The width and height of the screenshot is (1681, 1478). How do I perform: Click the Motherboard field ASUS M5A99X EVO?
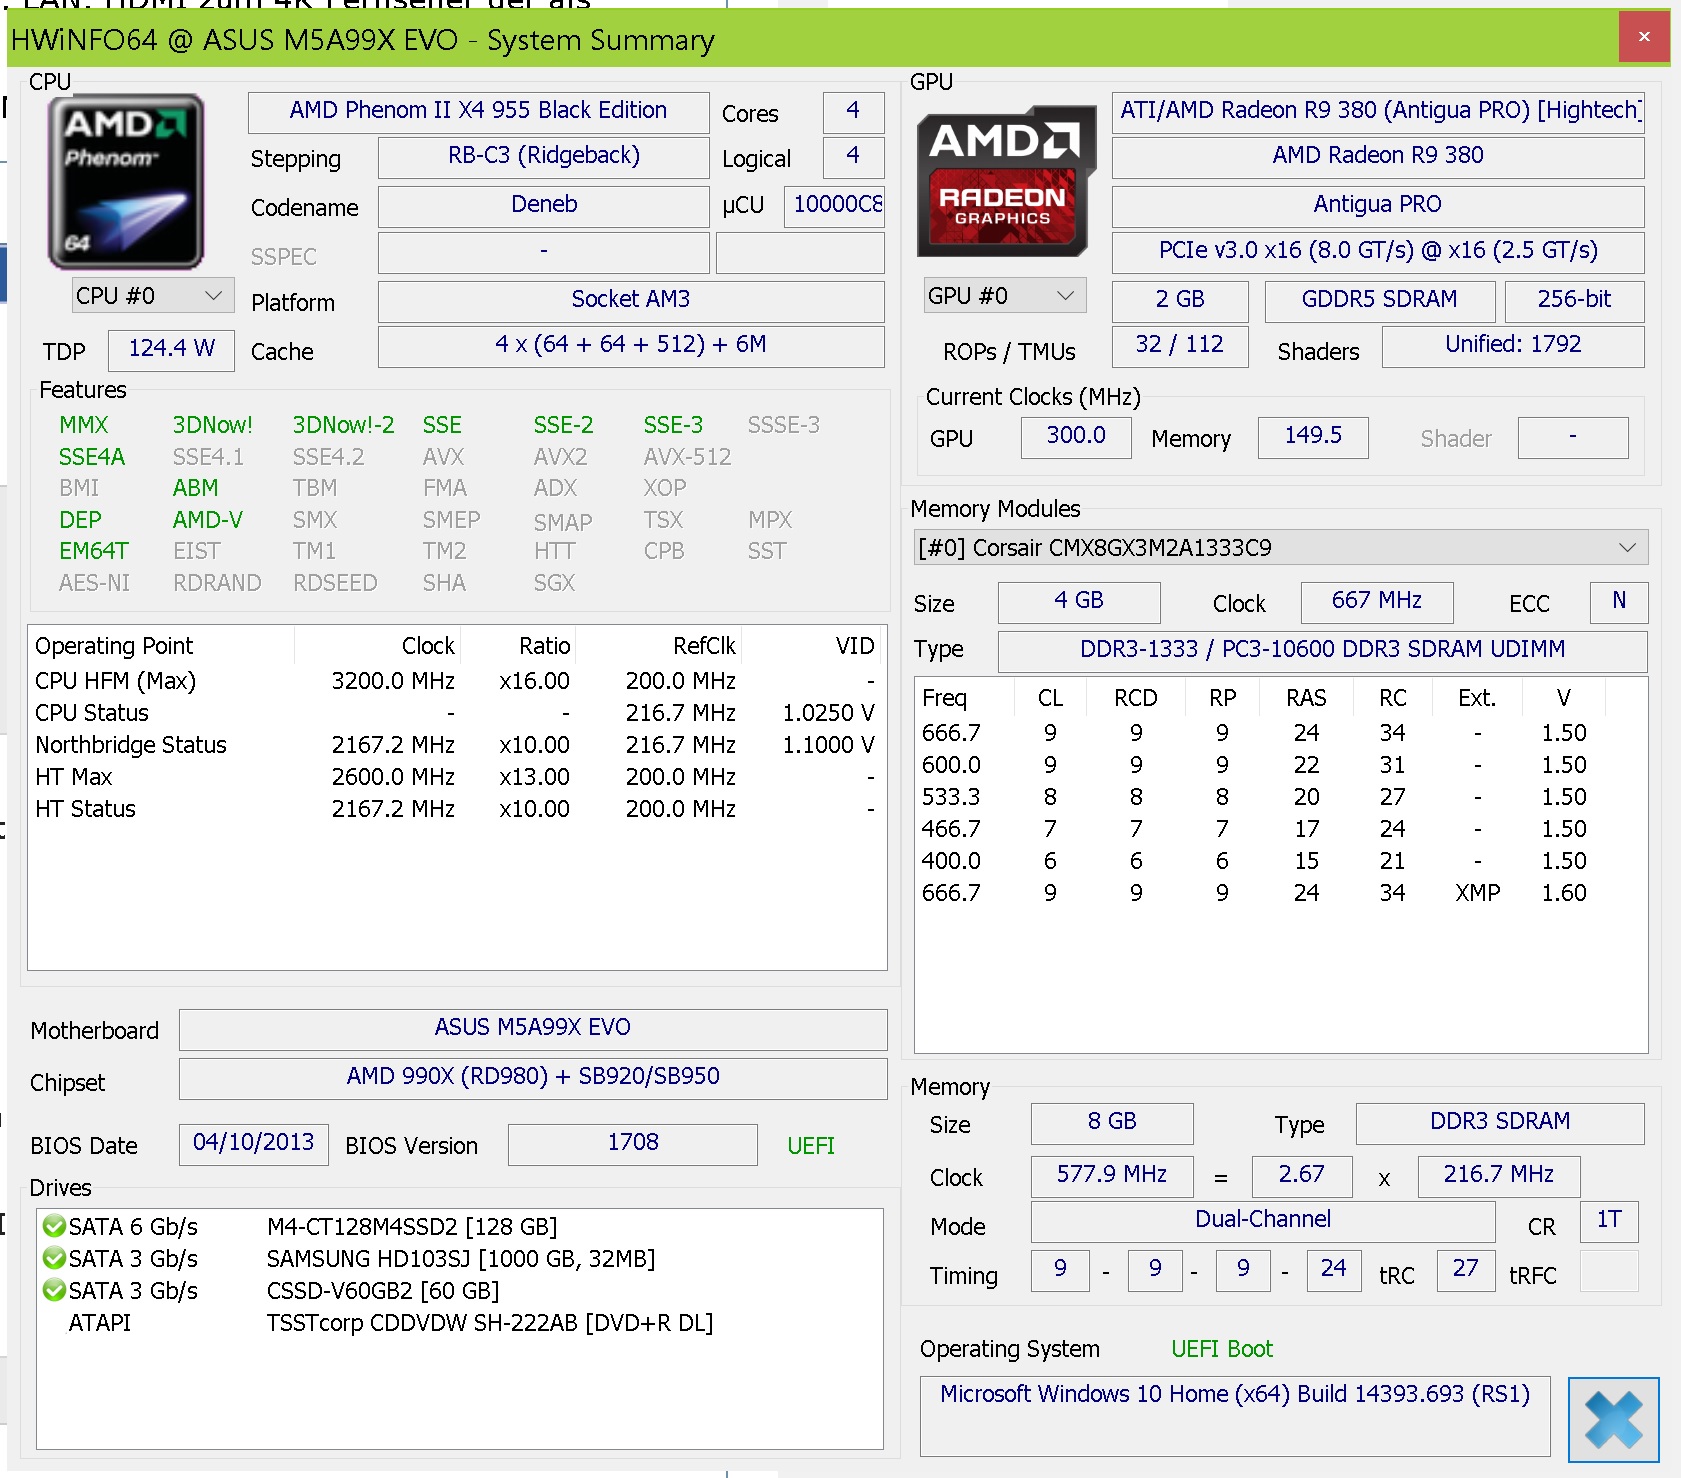tap(533, 1029)
